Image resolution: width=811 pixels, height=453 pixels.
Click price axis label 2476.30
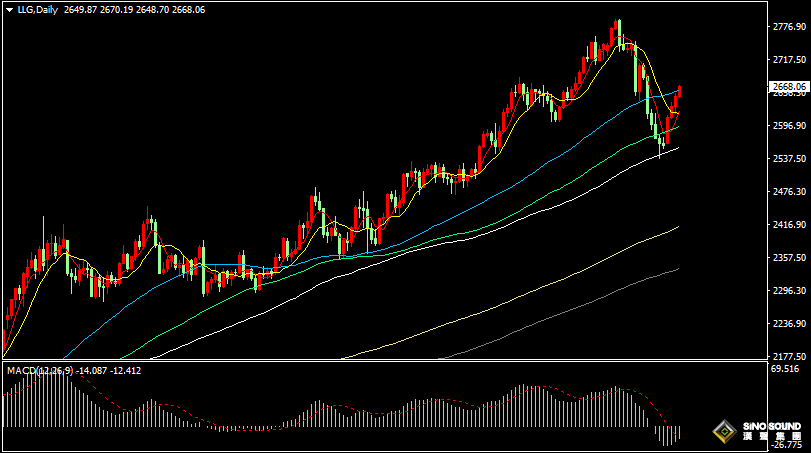[789, 191]
